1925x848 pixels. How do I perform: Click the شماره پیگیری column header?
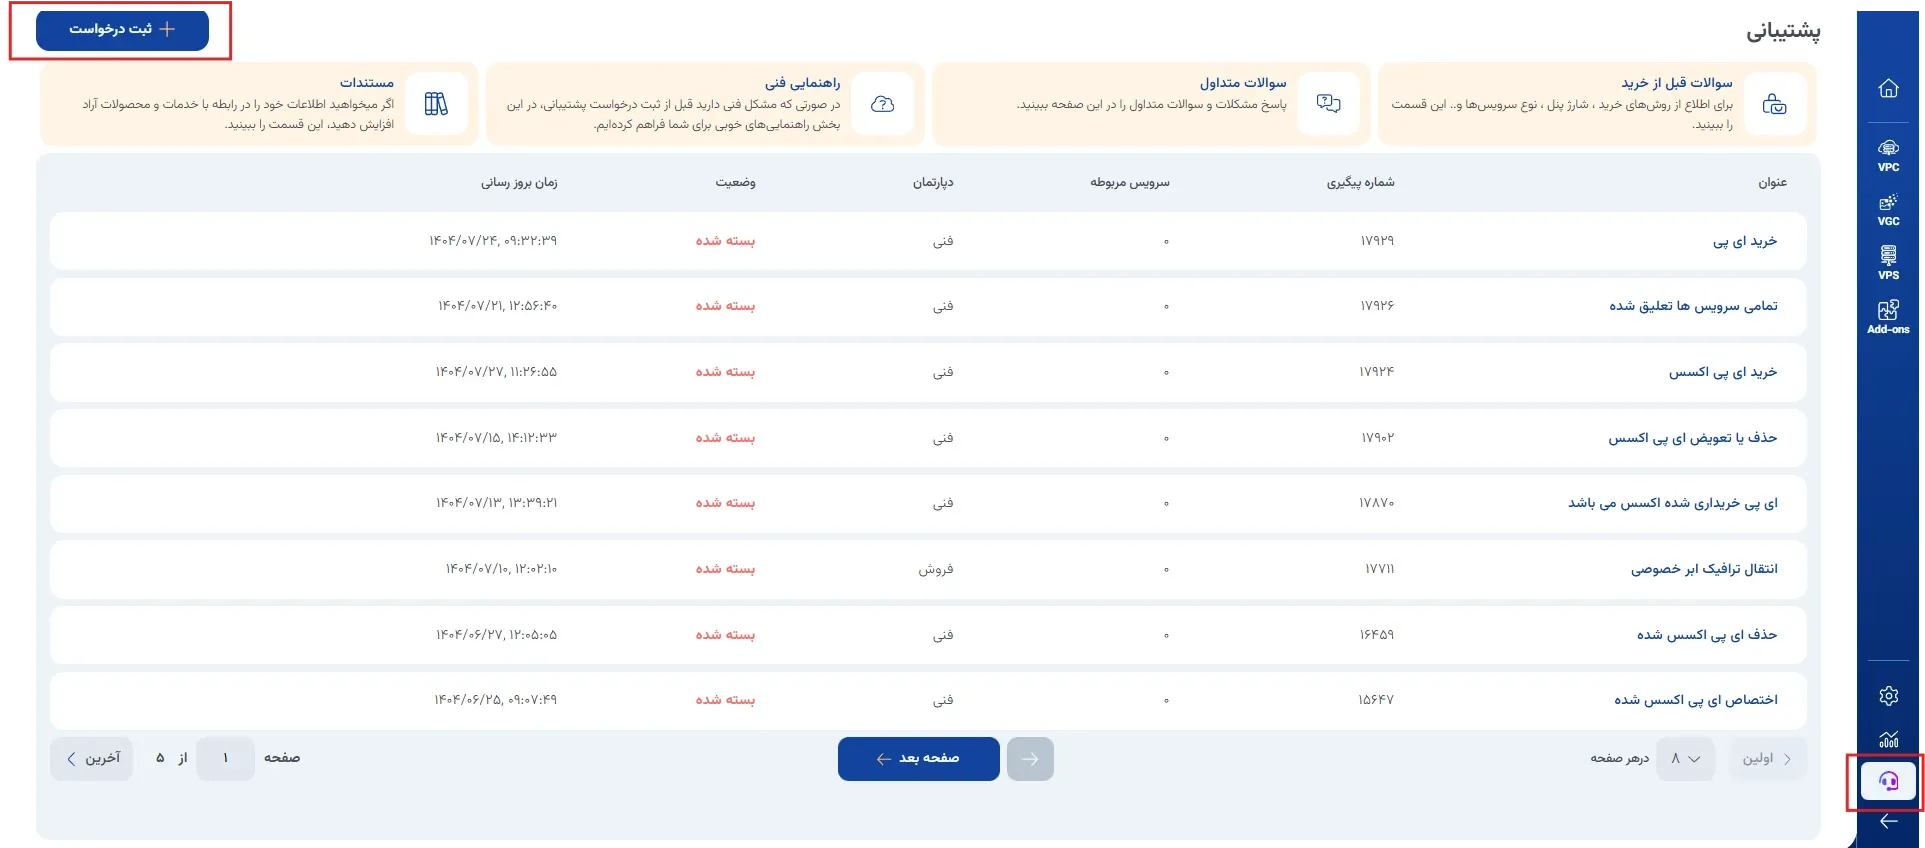[x=1360, y=183]
